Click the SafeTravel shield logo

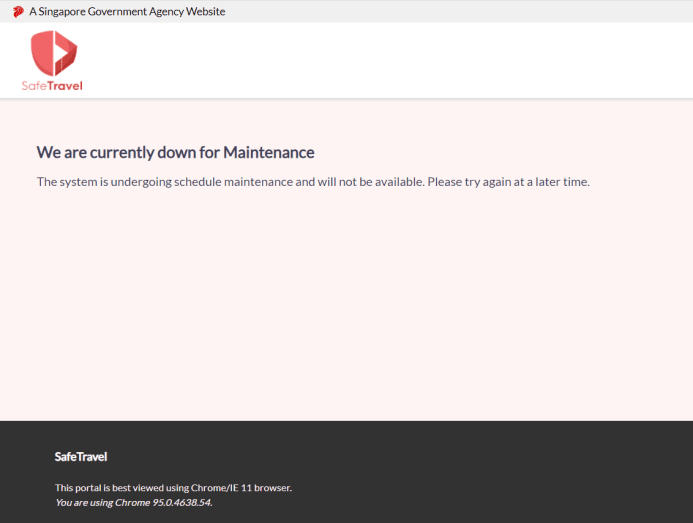[x=53, y=53]
